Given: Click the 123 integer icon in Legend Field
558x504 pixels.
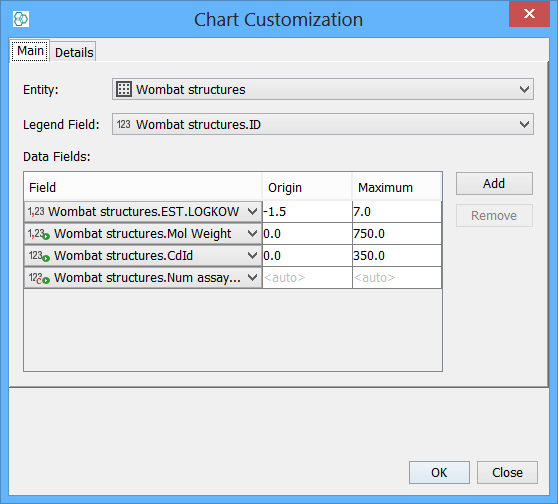Looking at the screenshot, I should coord(123,124).
